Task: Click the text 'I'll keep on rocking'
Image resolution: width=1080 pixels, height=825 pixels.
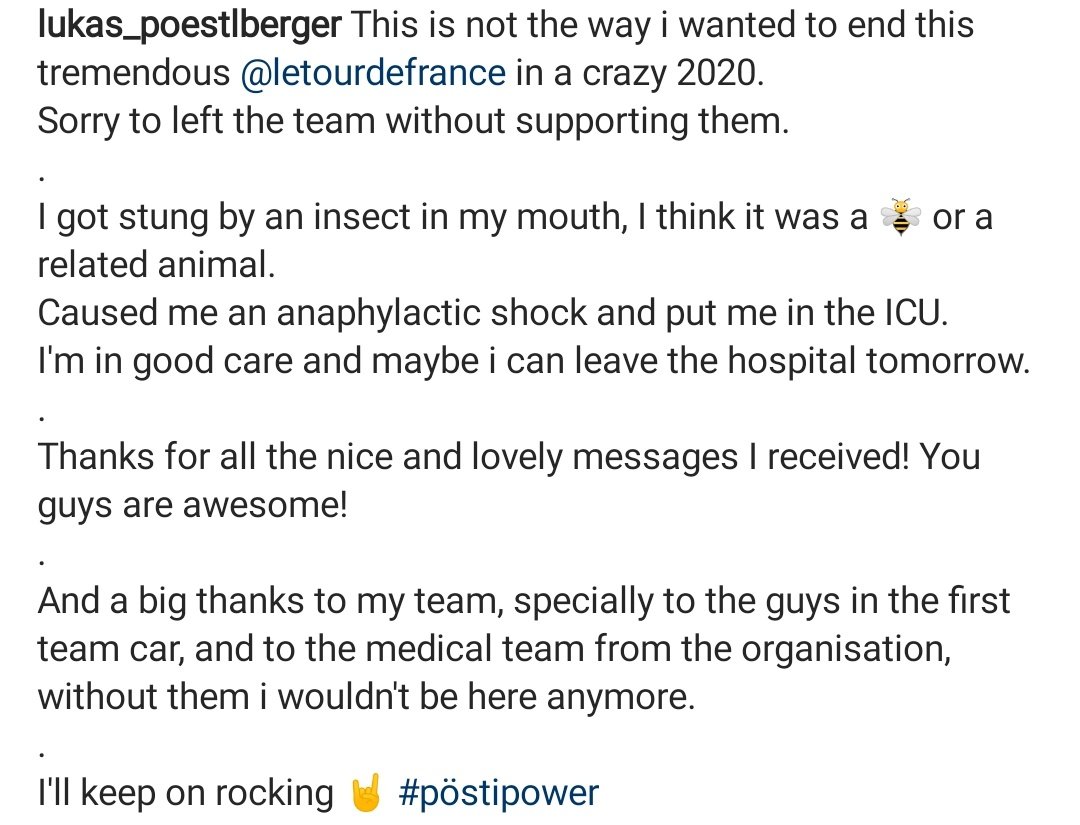Action: click(186, 793)
